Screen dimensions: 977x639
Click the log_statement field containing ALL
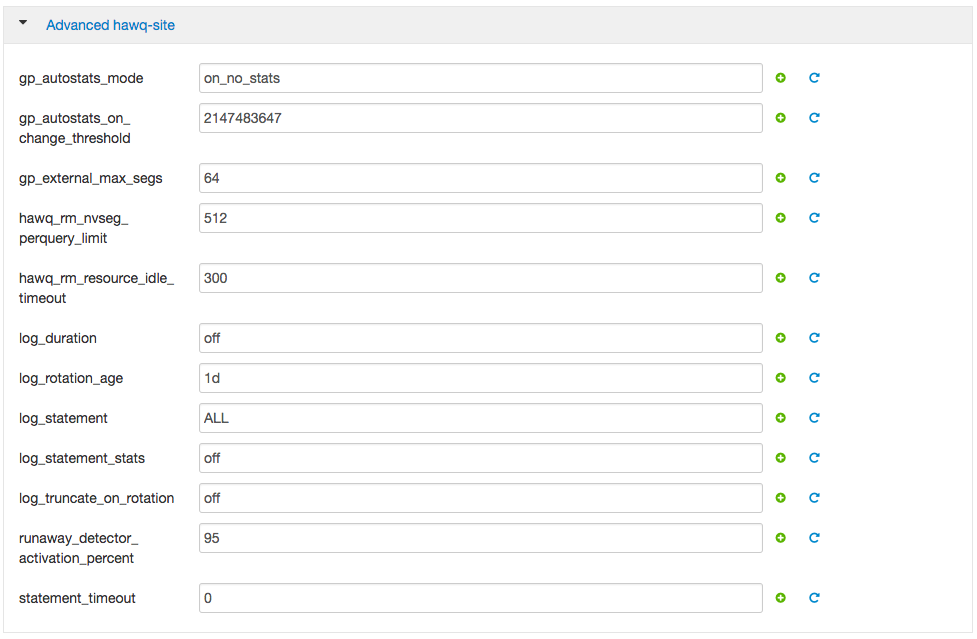click(480, 418)
